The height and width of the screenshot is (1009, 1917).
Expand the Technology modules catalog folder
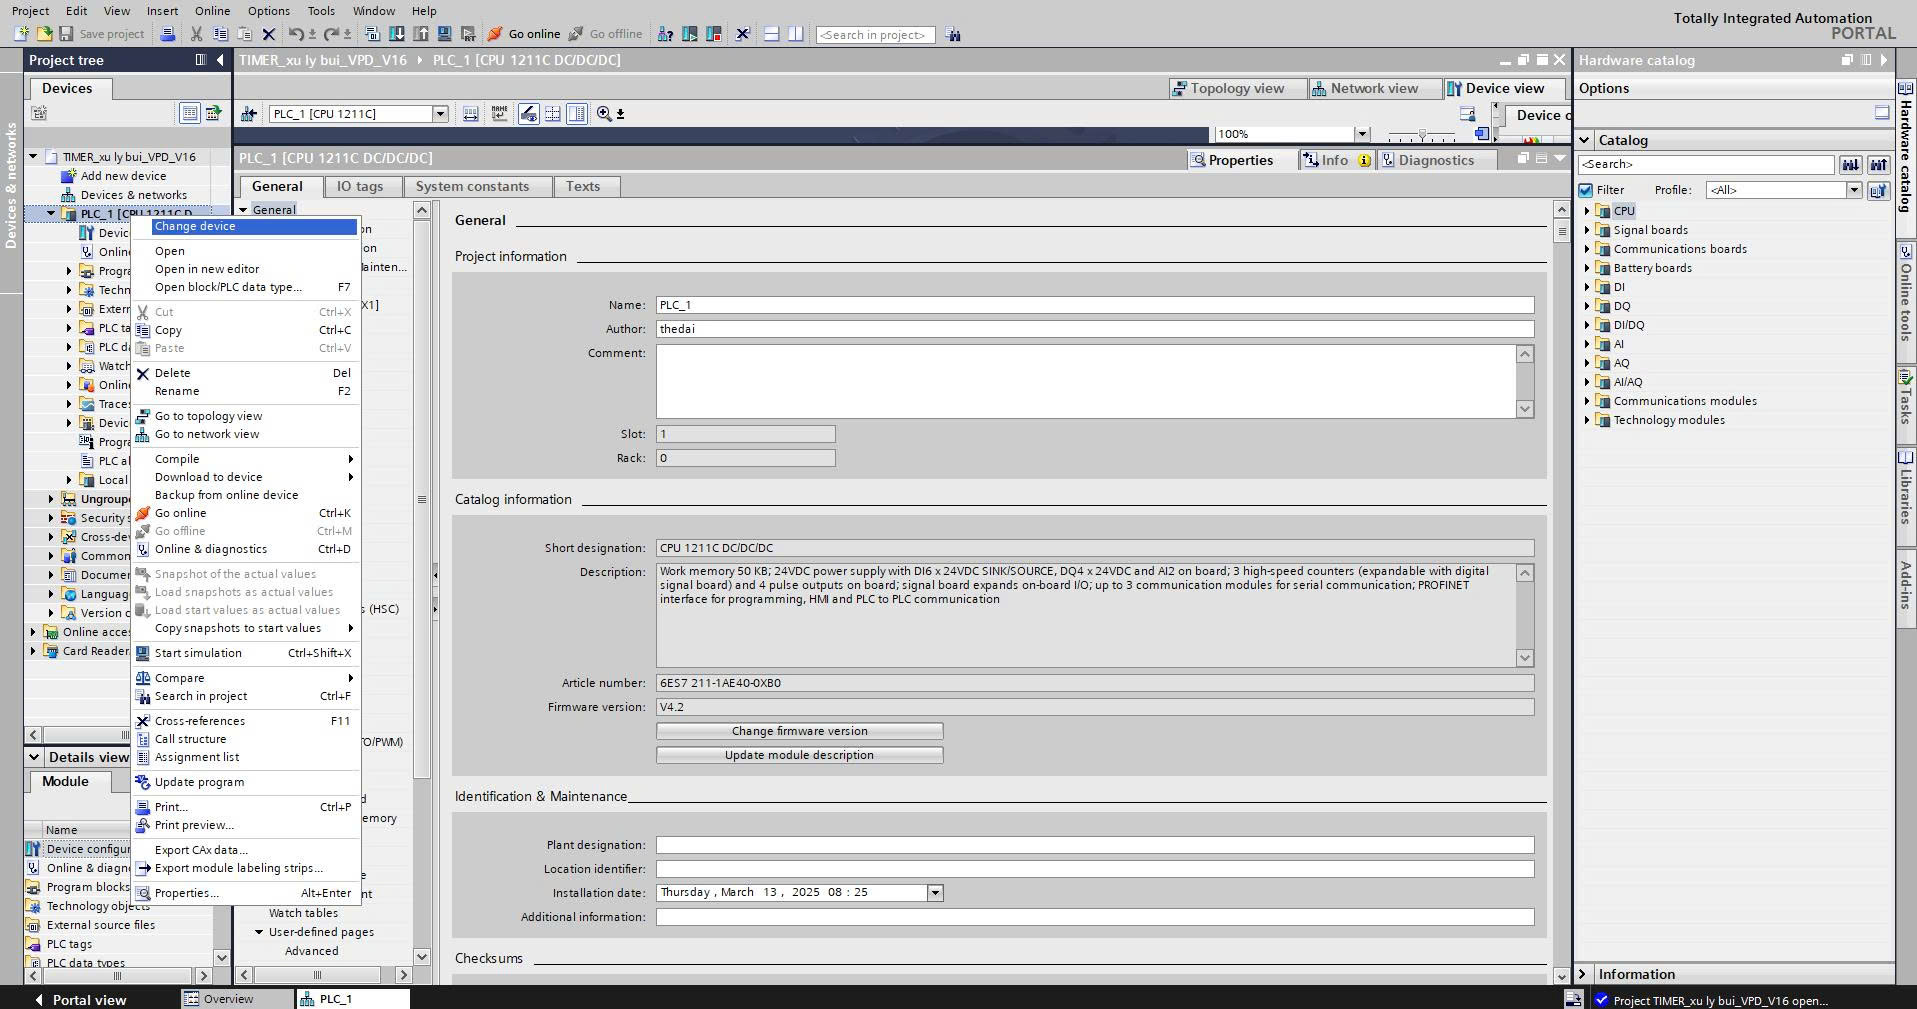[1587, 420]
